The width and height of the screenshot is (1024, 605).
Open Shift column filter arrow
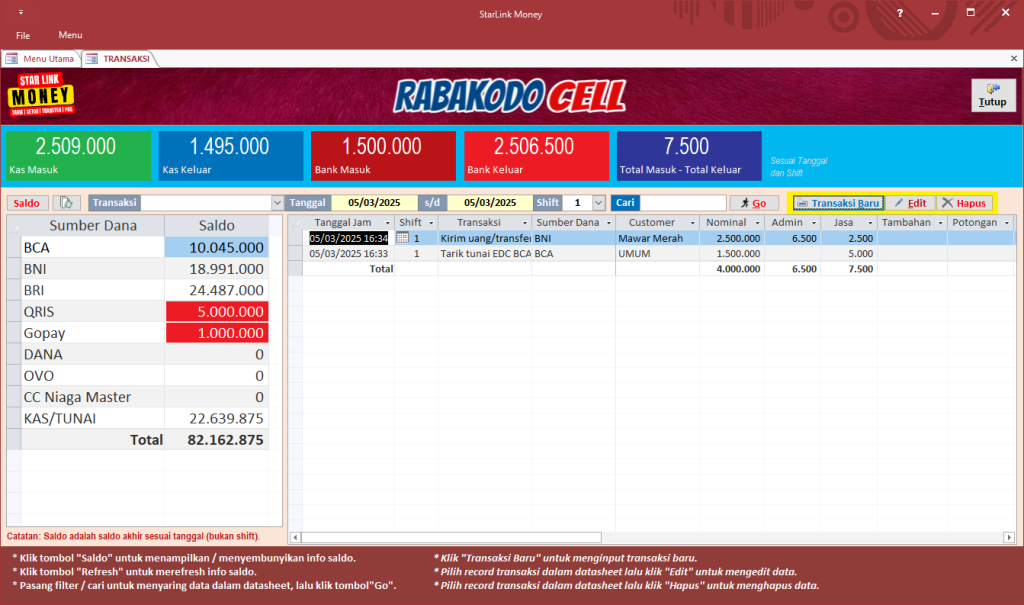[x=431, y=223]
